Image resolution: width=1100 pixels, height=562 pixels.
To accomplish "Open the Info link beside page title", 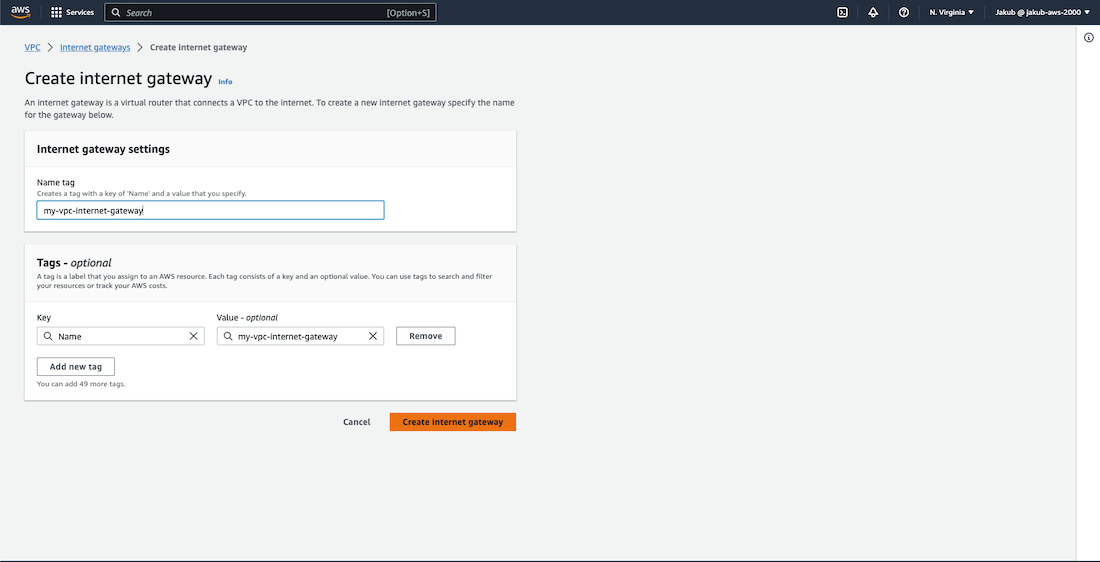I will 225,82.
